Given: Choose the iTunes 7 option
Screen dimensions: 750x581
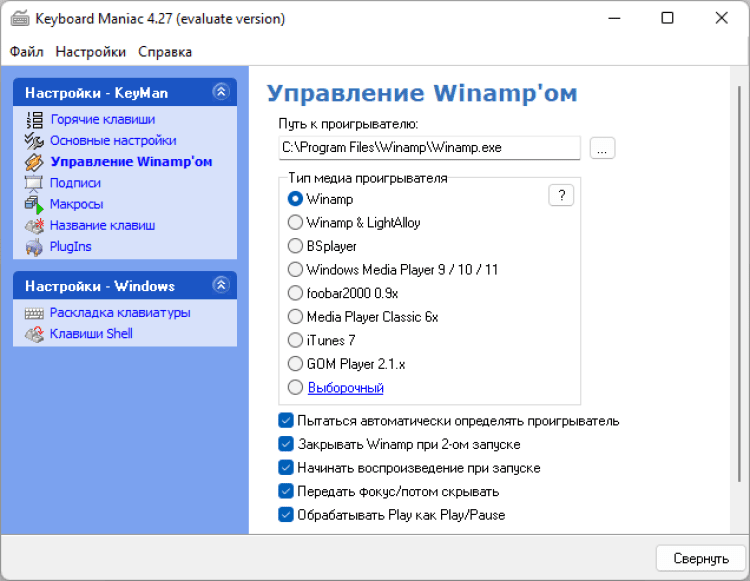Looking at the screenshot, I should click(295, 340).
